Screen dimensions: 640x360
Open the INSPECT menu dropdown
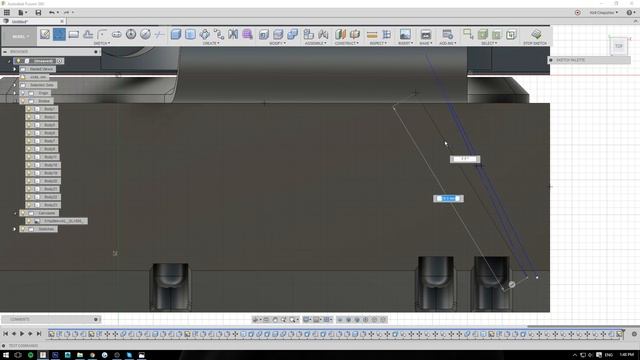378,43
